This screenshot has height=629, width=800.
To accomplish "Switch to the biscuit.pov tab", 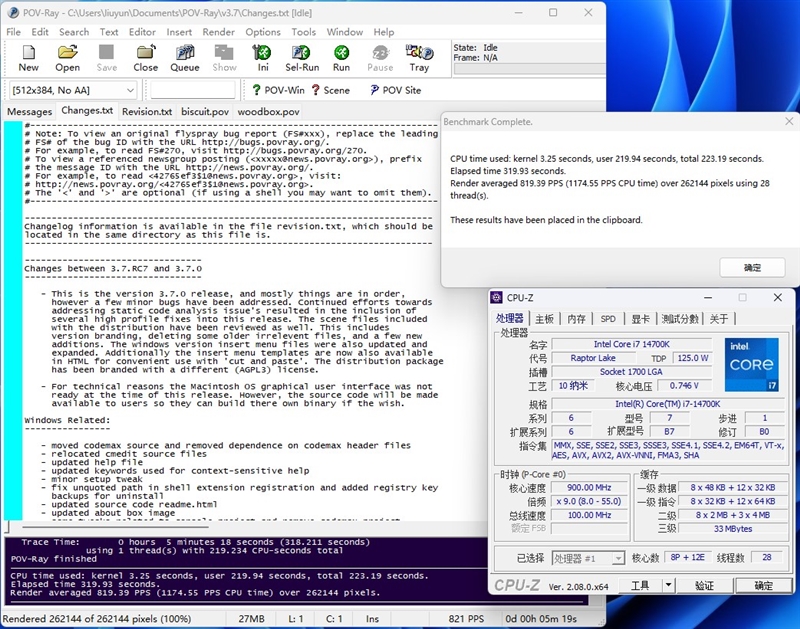I will (205, 111).
